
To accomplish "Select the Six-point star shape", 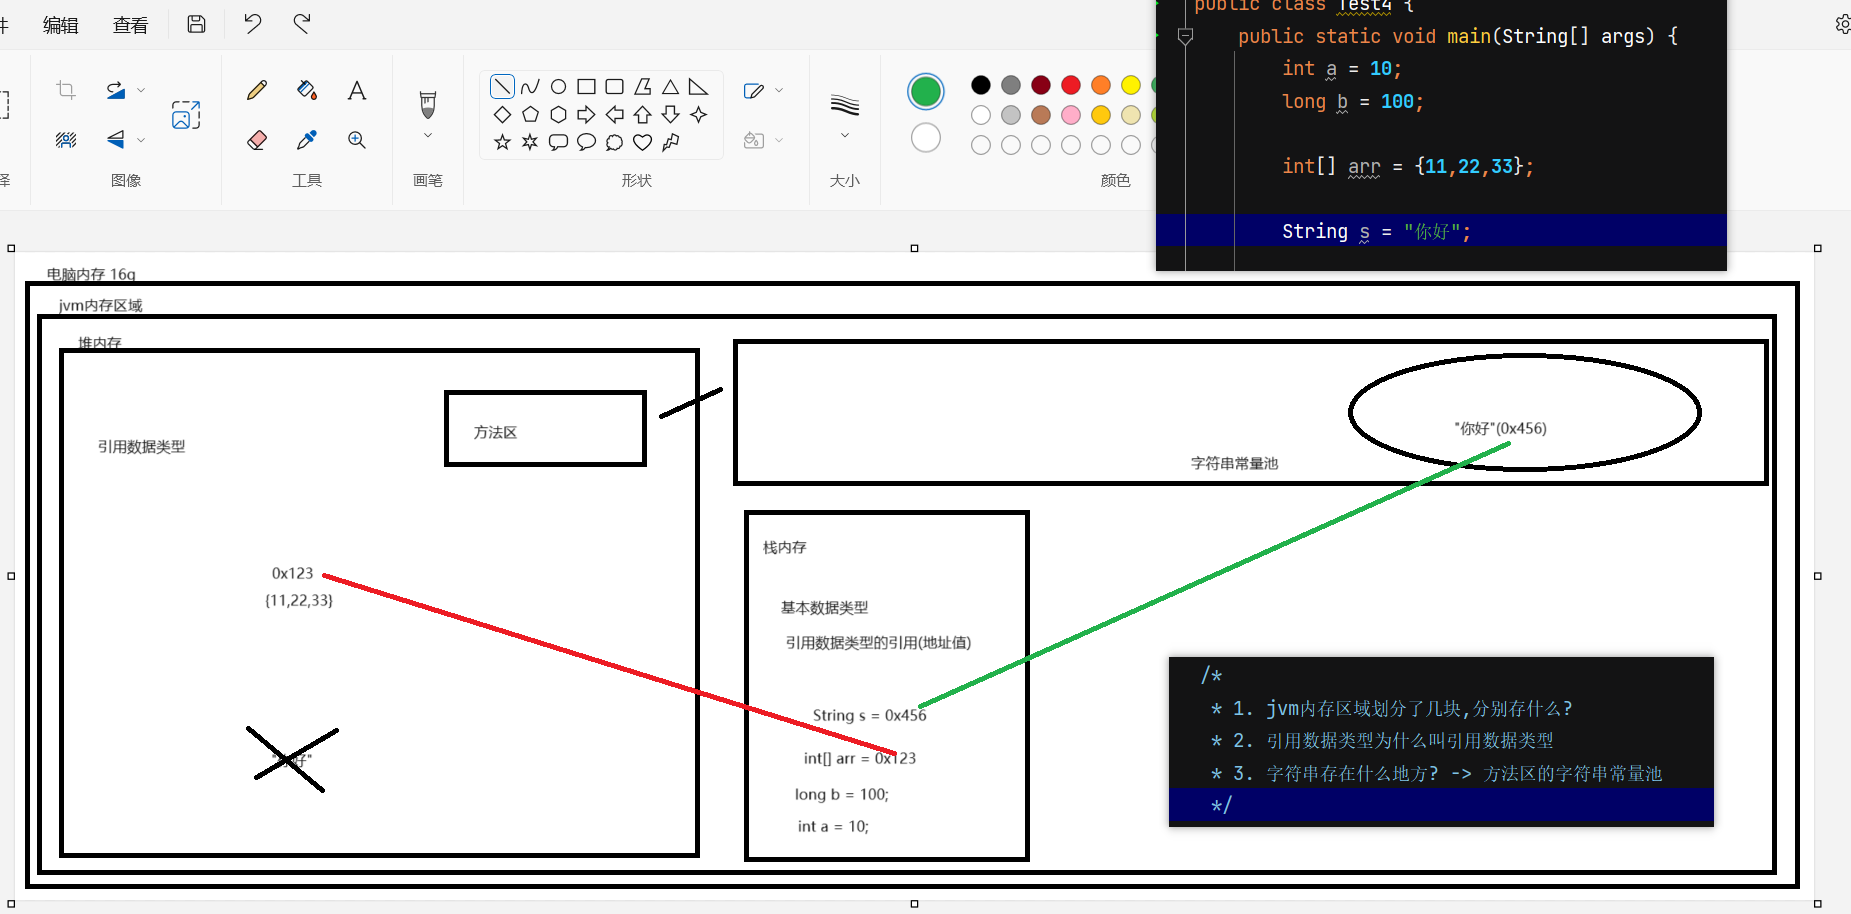I will point(530,142).
